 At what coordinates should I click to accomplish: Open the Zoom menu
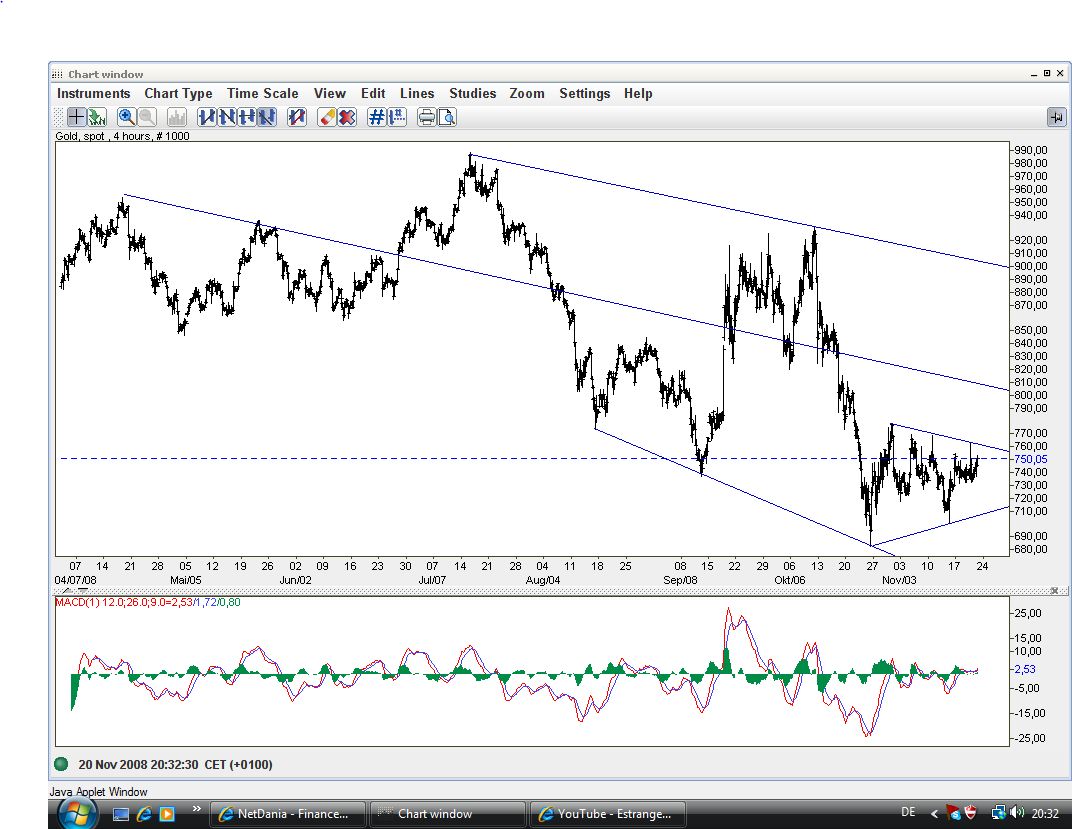tap(527, 94)
